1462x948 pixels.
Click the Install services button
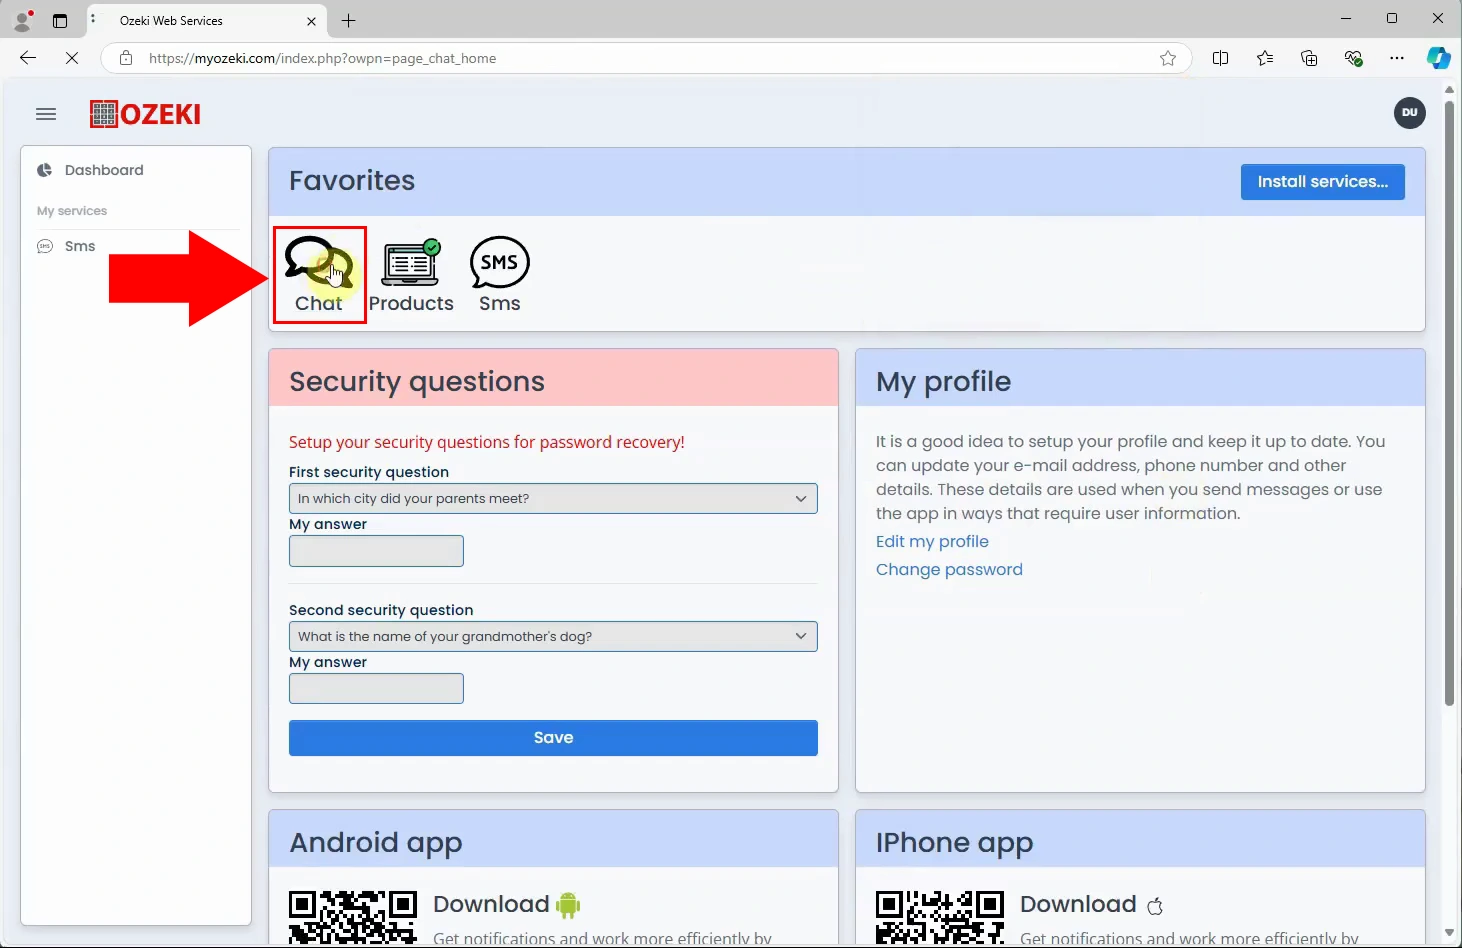pos(1322,182)
